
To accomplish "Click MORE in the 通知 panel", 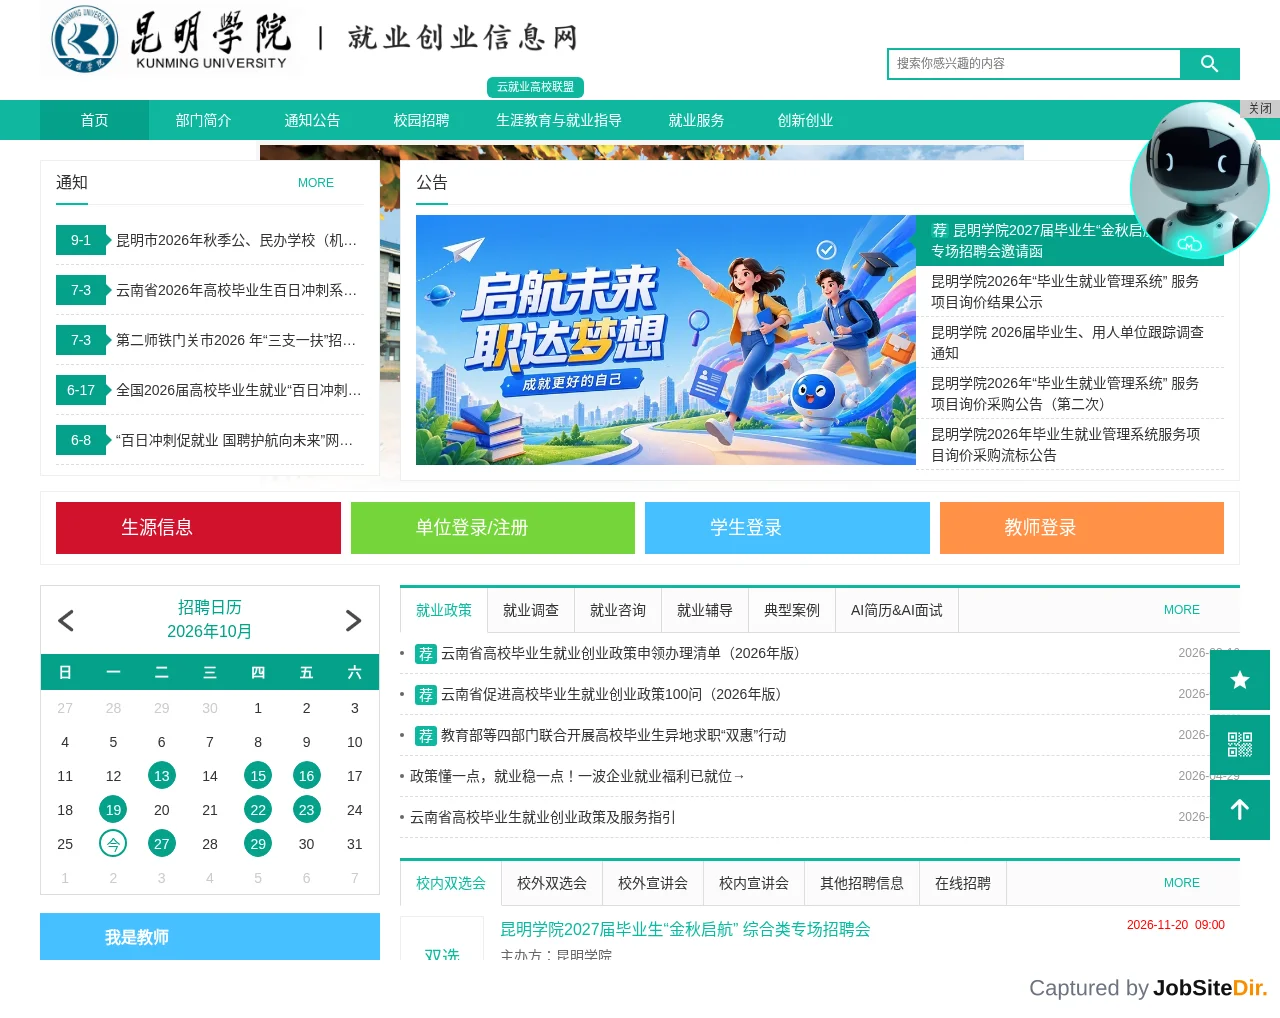I will coord(316,183).
